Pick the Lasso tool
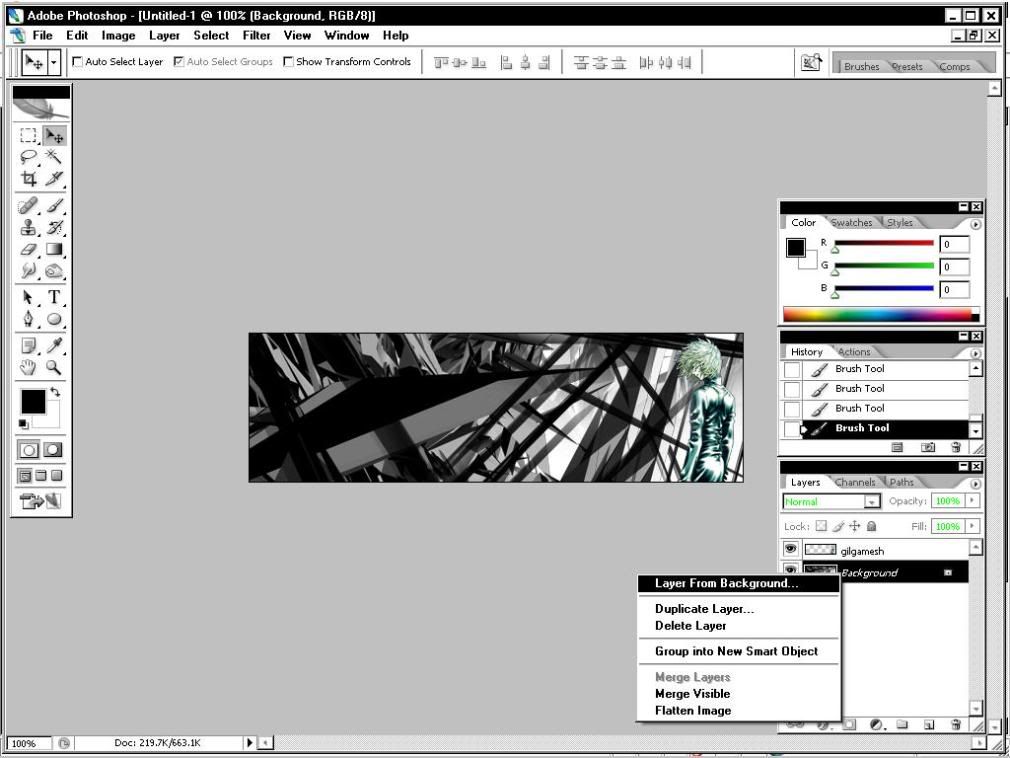Screen dimensions: 1010x758 pyautogui.click(x=28, y=156)
